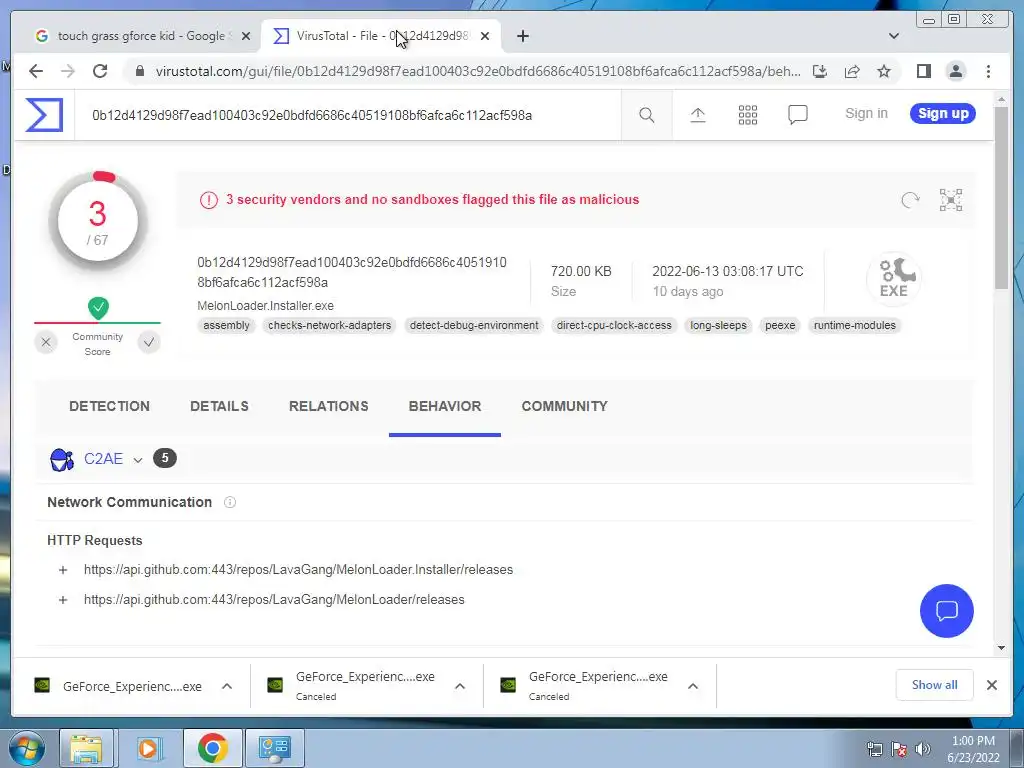Click the install app icon in address bar
The height and width of the screenshot is (768, 1024).
(x=820, y=71)
